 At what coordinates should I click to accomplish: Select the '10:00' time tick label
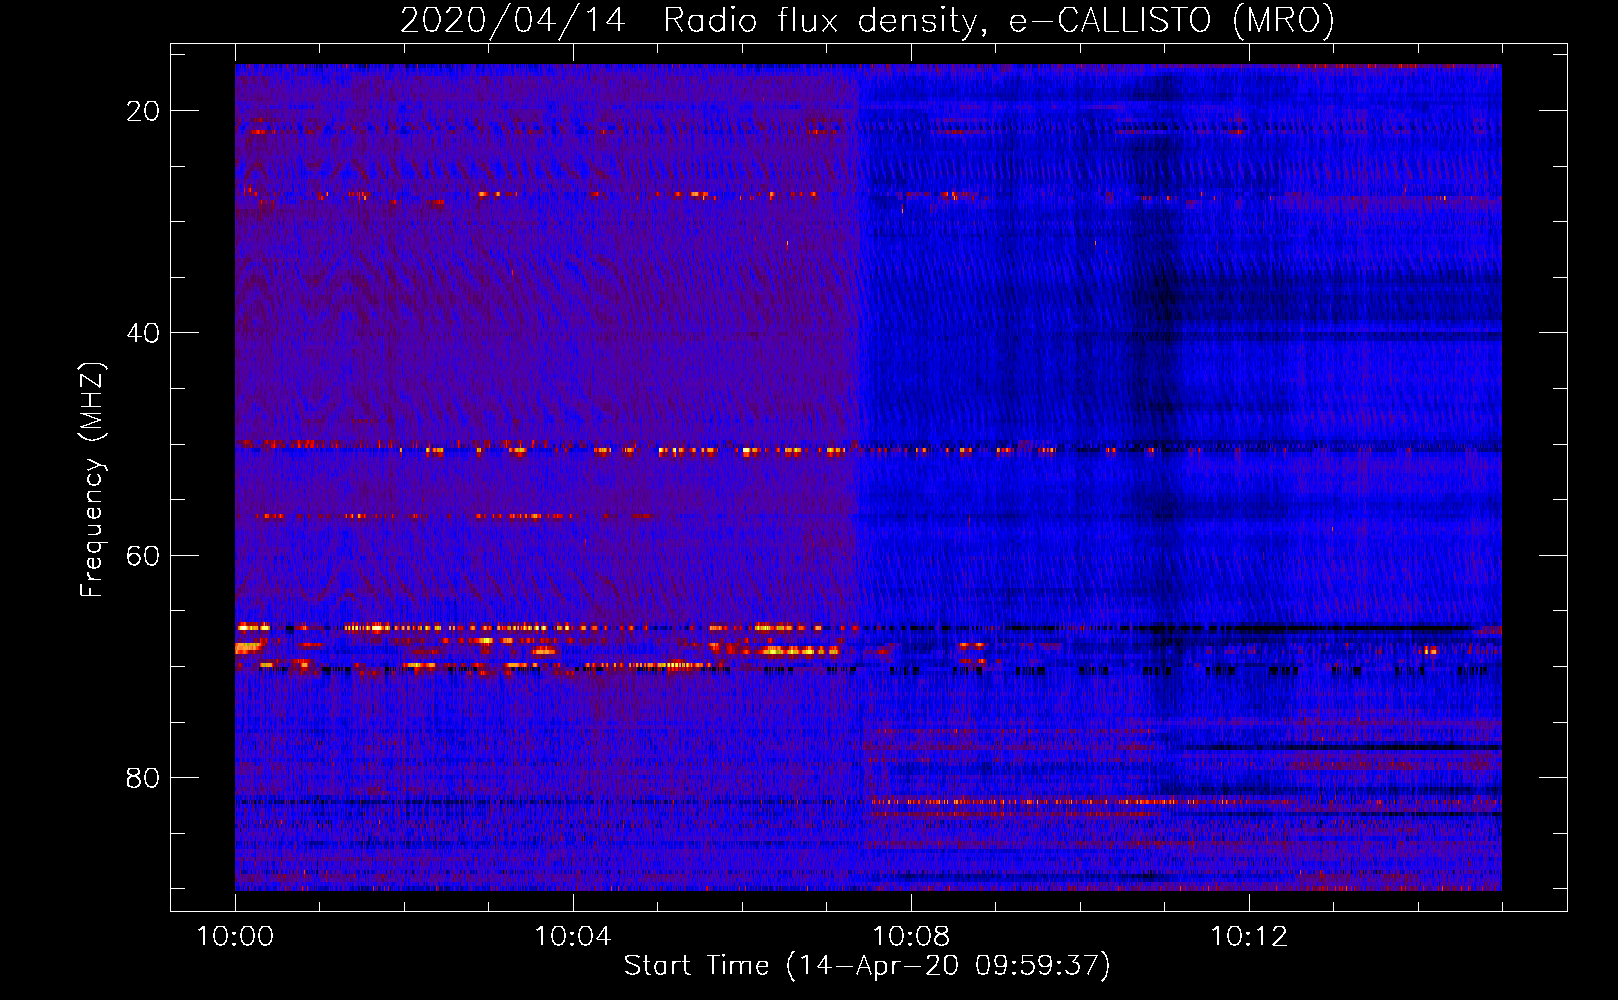tap(235, 937)
